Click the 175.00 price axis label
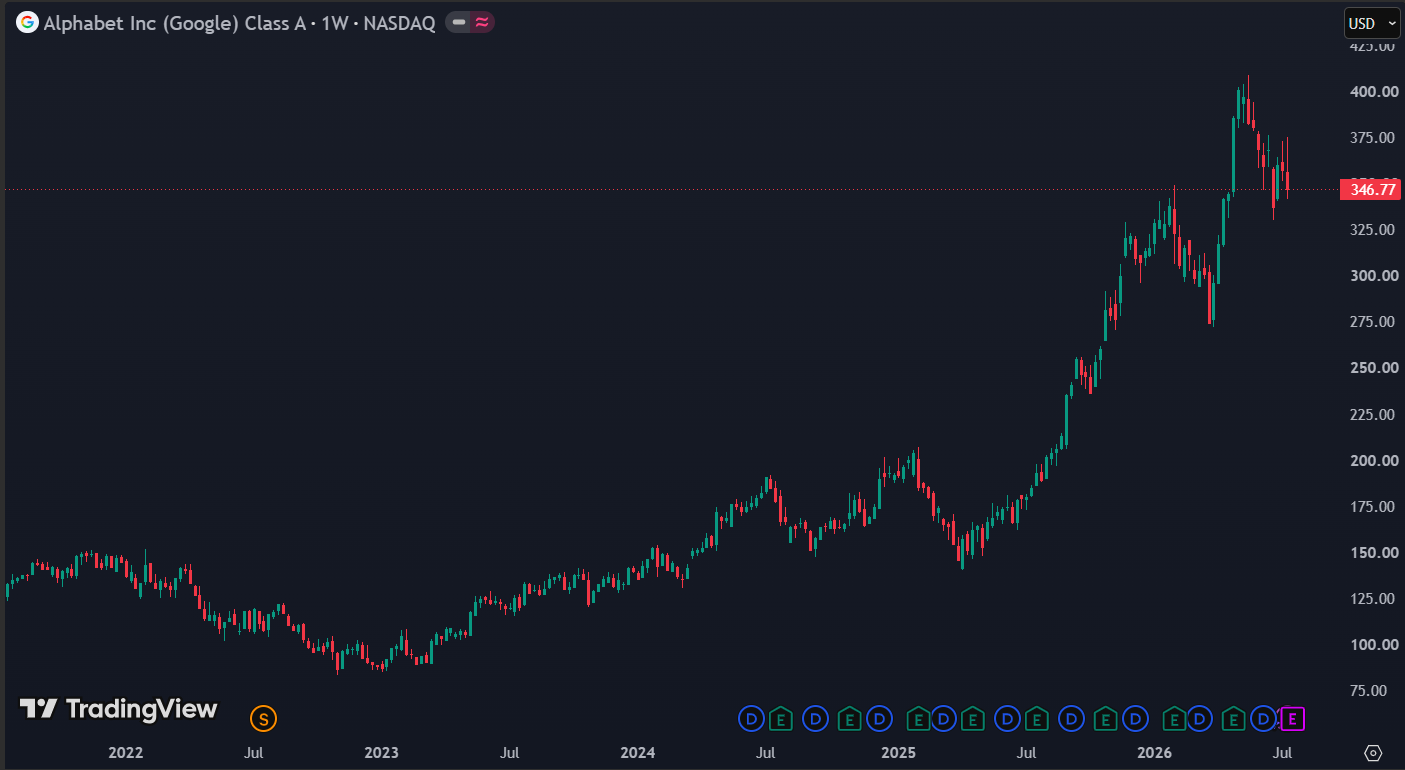This screenshot has width=1405, height=770. pos(1374,507)
